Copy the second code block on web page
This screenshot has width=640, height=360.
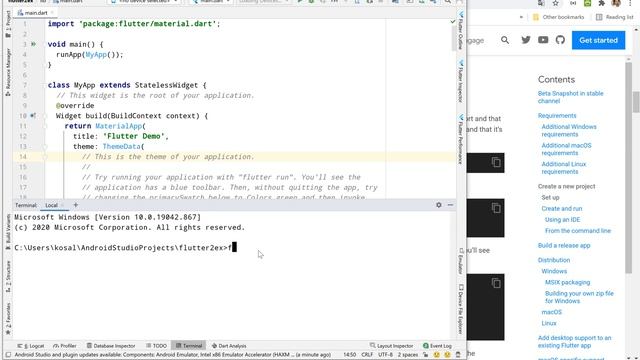tap(496, 208)
